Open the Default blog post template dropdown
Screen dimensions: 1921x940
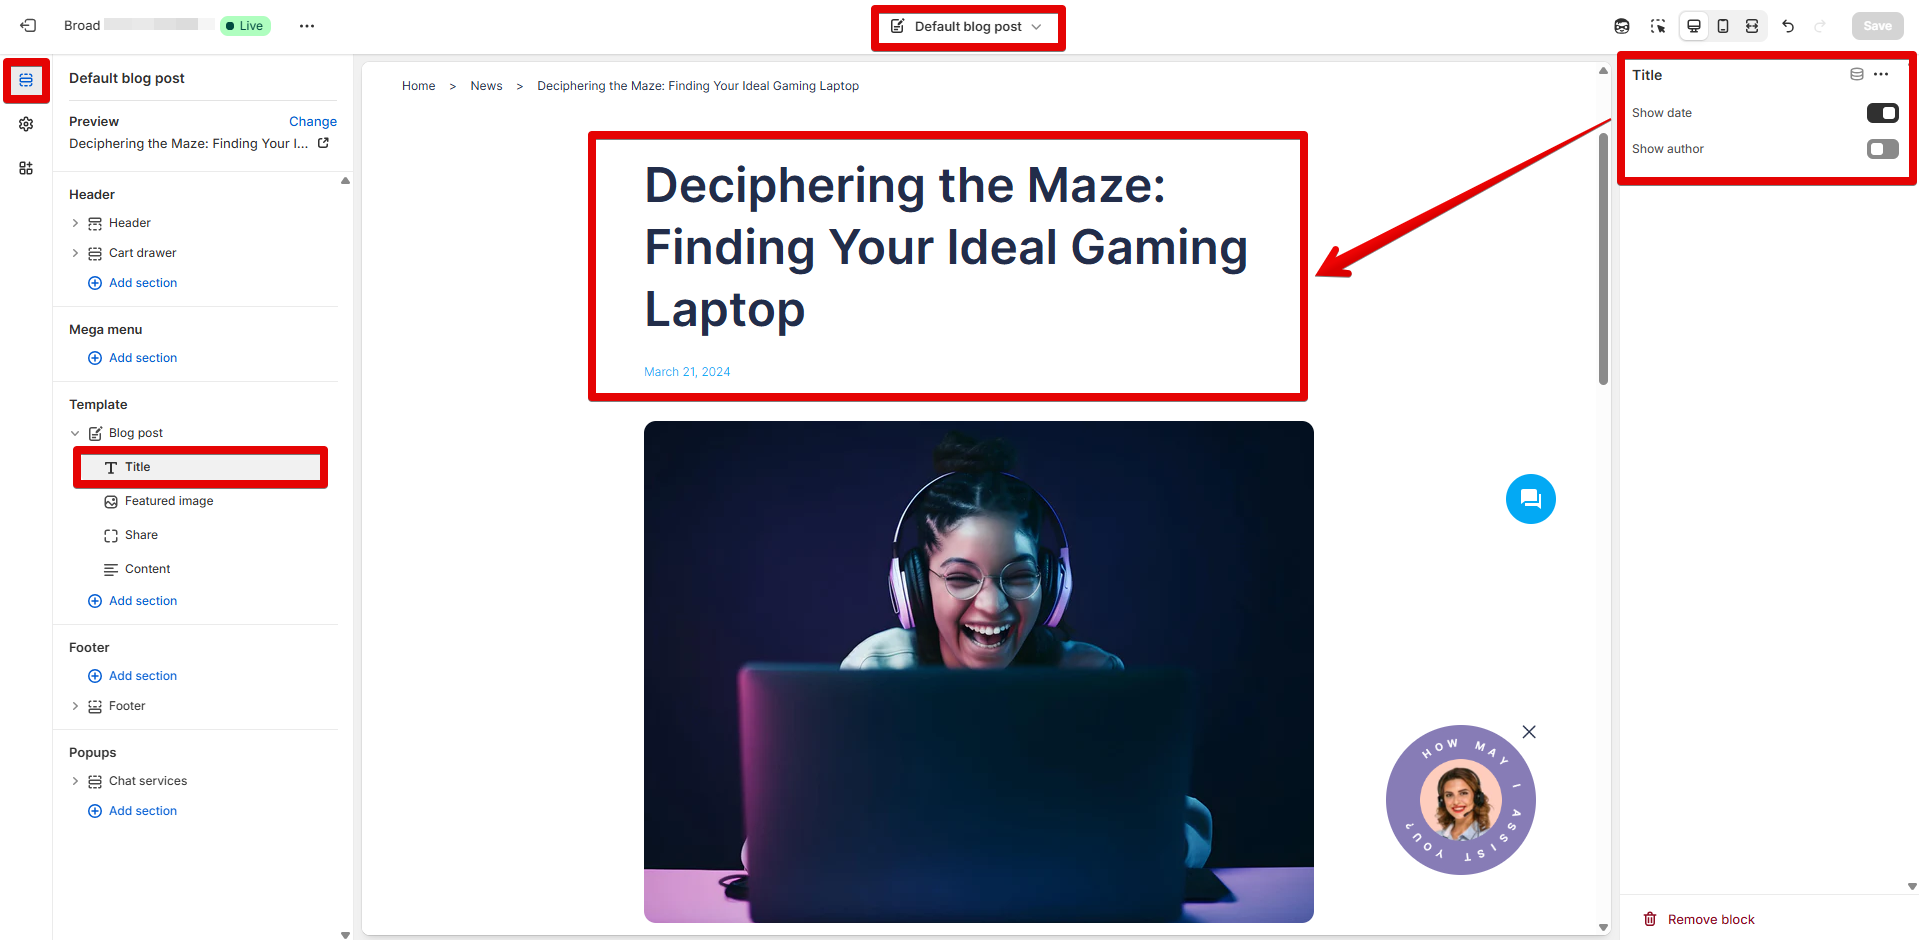tap(967, 27)
